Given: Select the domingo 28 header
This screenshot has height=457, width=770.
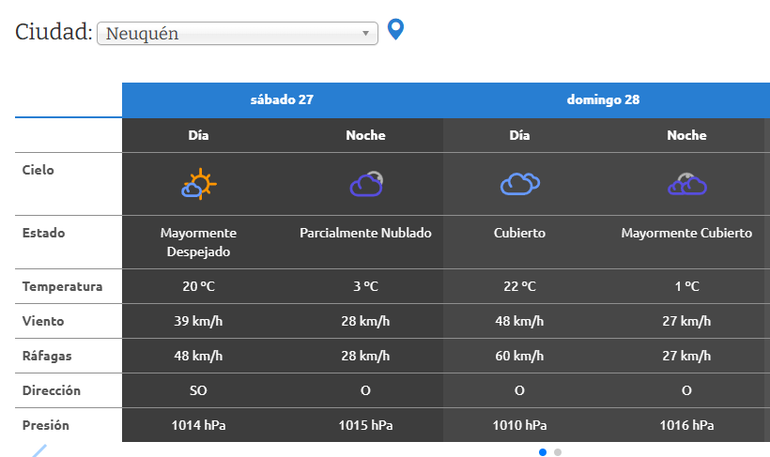Looking at the screenshot, I should [603, 100].
